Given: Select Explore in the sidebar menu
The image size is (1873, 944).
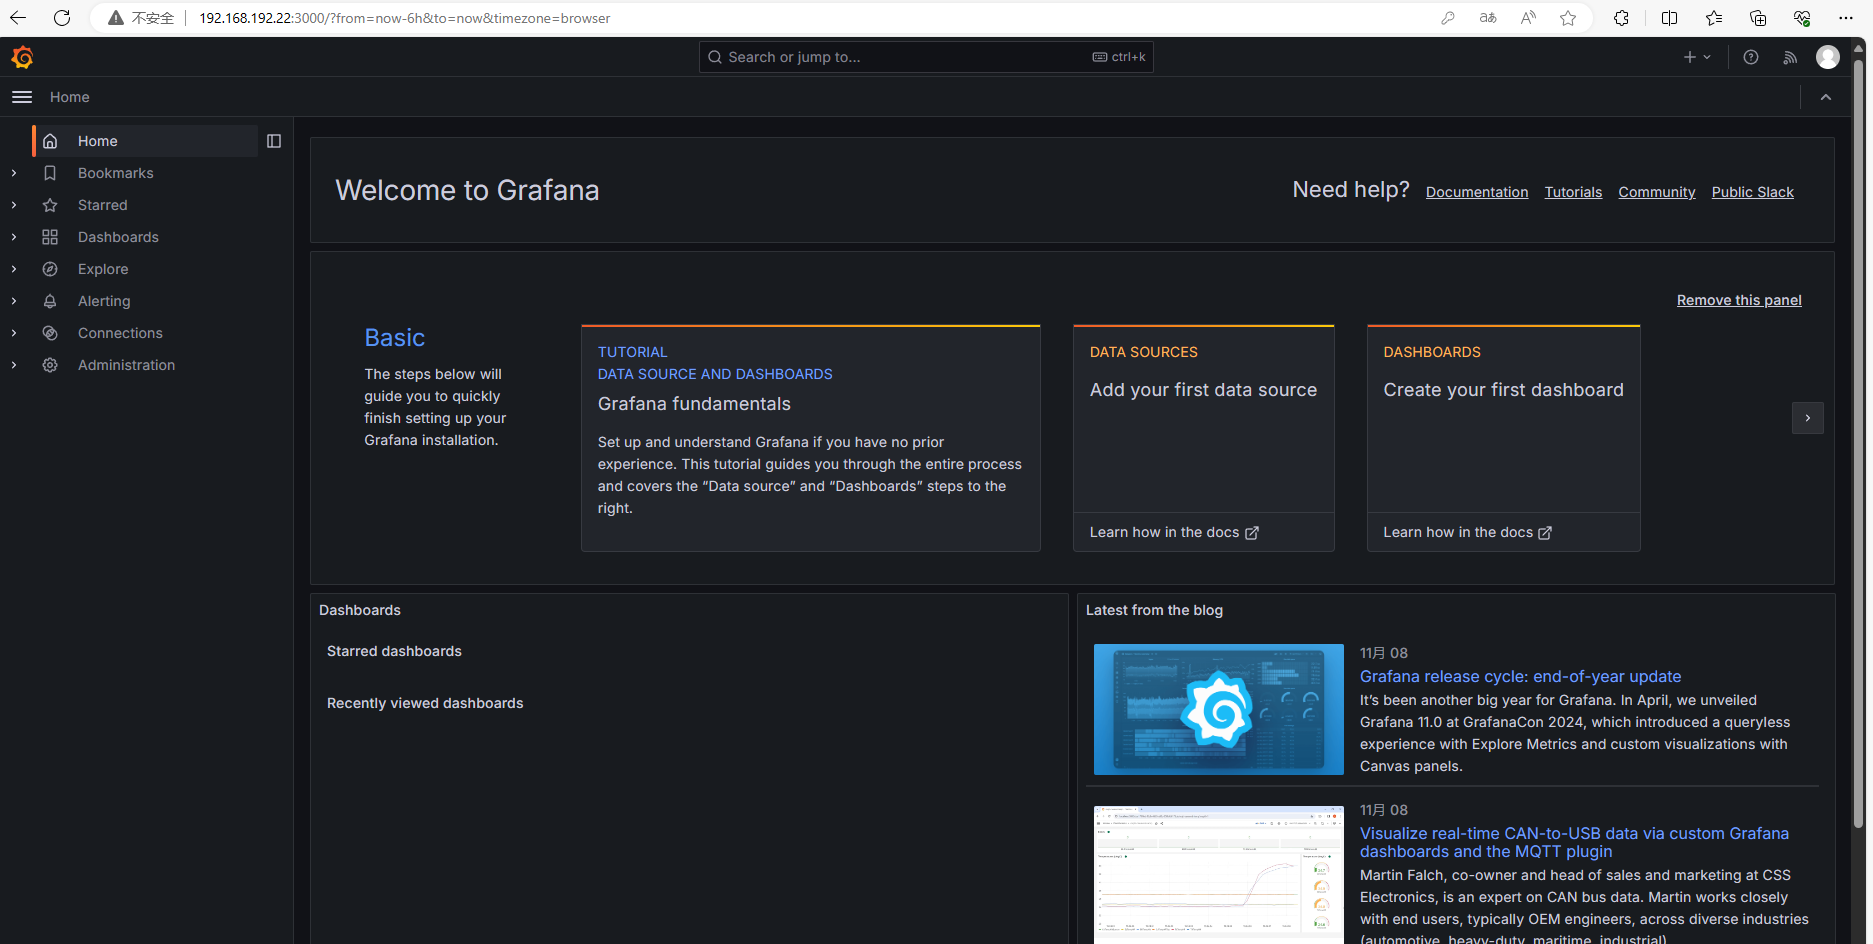Looking at the screenshot, I should (103, 269).
